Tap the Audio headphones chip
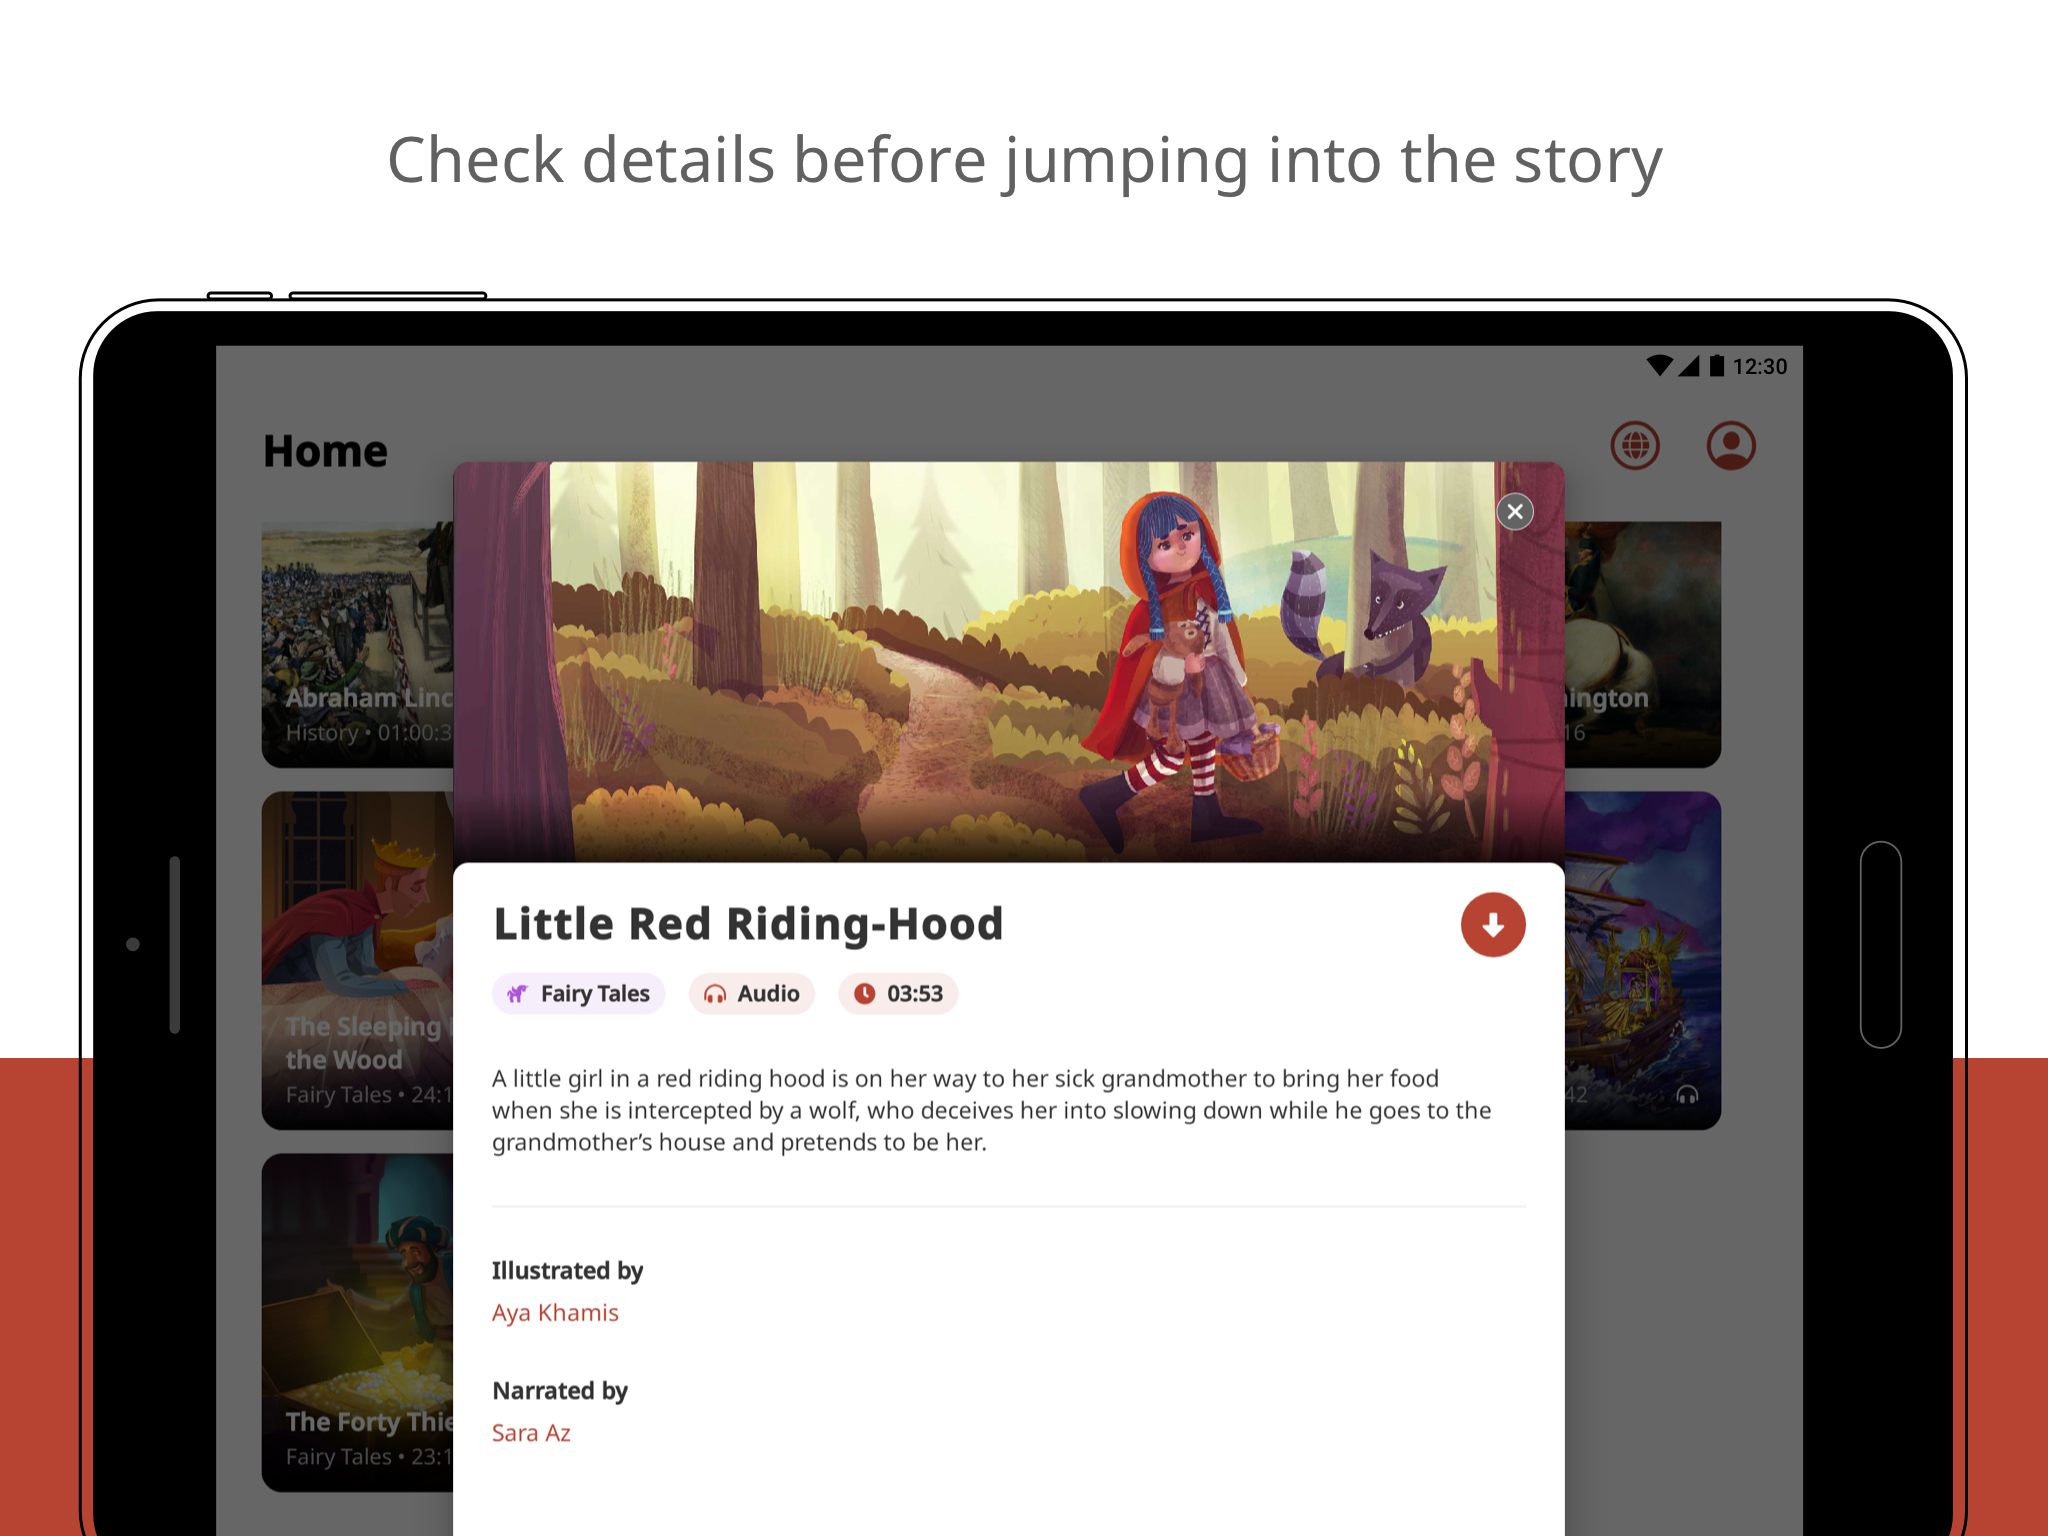2048x1536 pixels. pos(752,994)
